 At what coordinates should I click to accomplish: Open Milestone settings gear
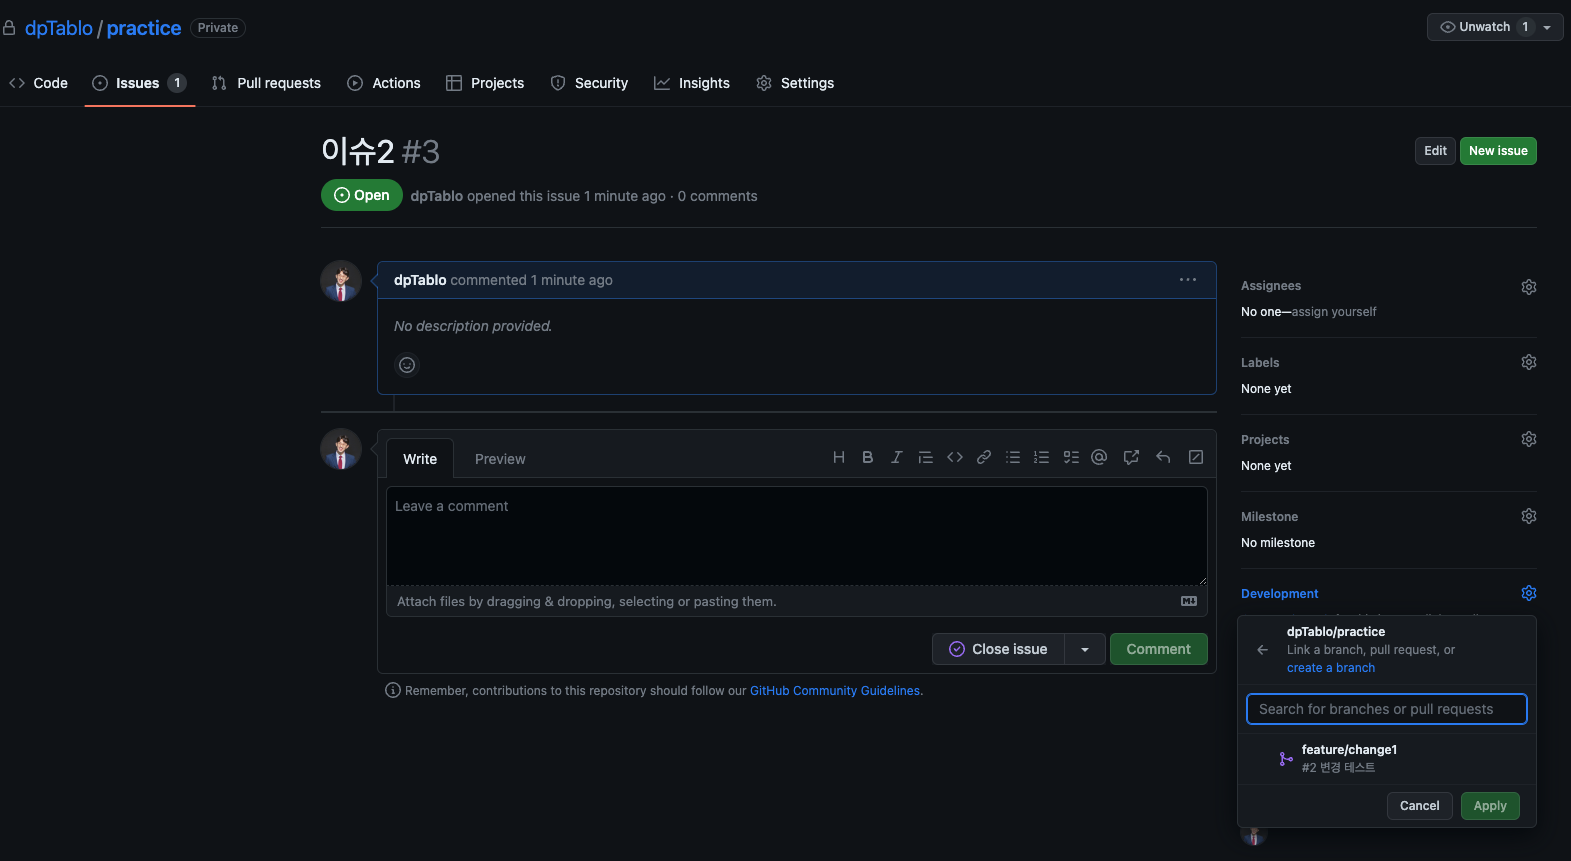pyautogui.click(x=1529, y=516)
